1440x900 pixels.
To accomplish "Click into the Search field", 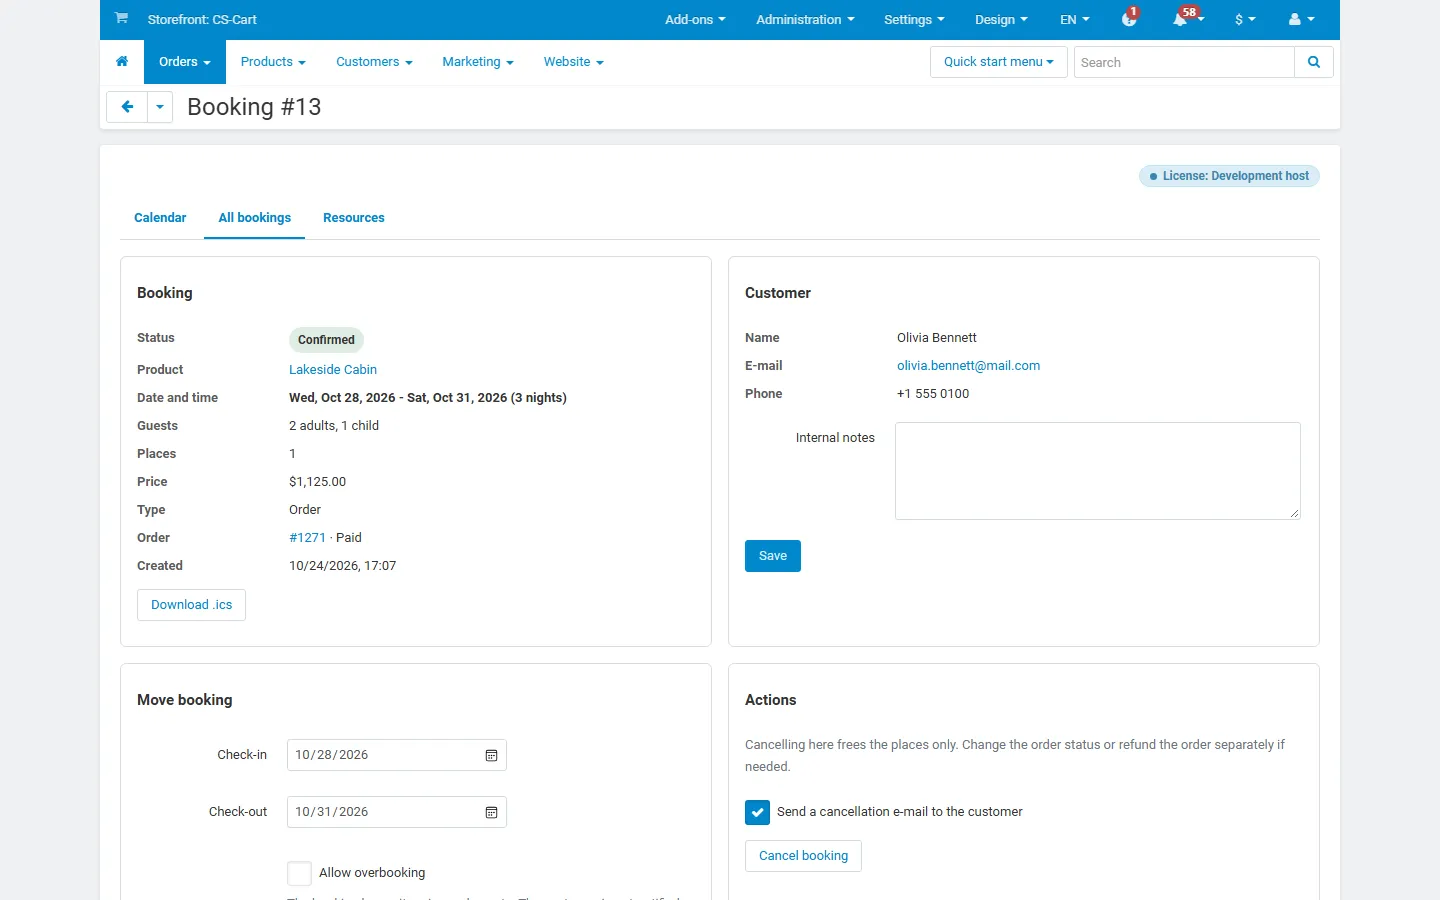I will click(x=1184, y=62).
